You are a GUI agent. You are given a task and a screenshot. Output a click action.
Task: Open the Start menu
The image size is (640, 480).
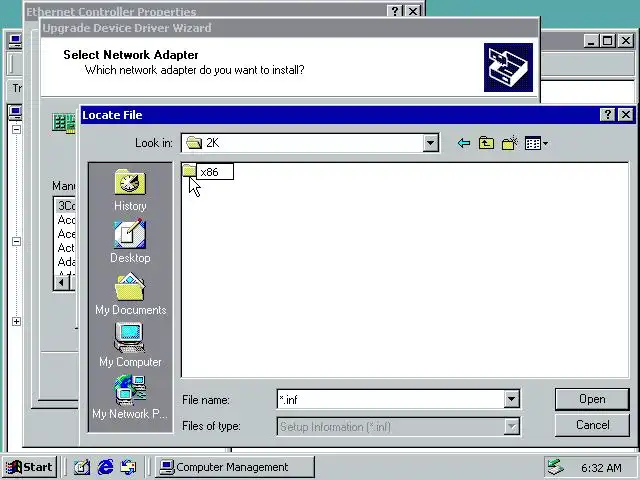coord(29,467)
